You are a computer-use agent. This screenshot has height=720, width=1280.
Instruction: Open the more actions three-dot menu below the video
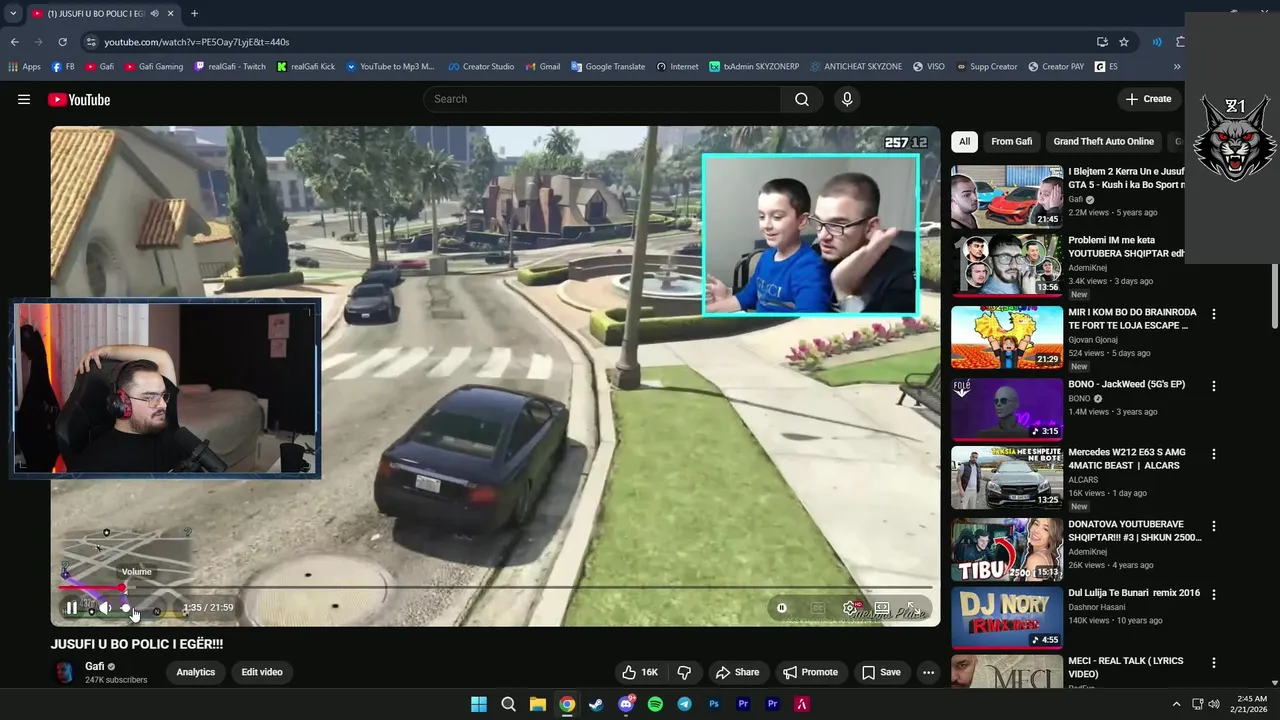click(928, 672)
